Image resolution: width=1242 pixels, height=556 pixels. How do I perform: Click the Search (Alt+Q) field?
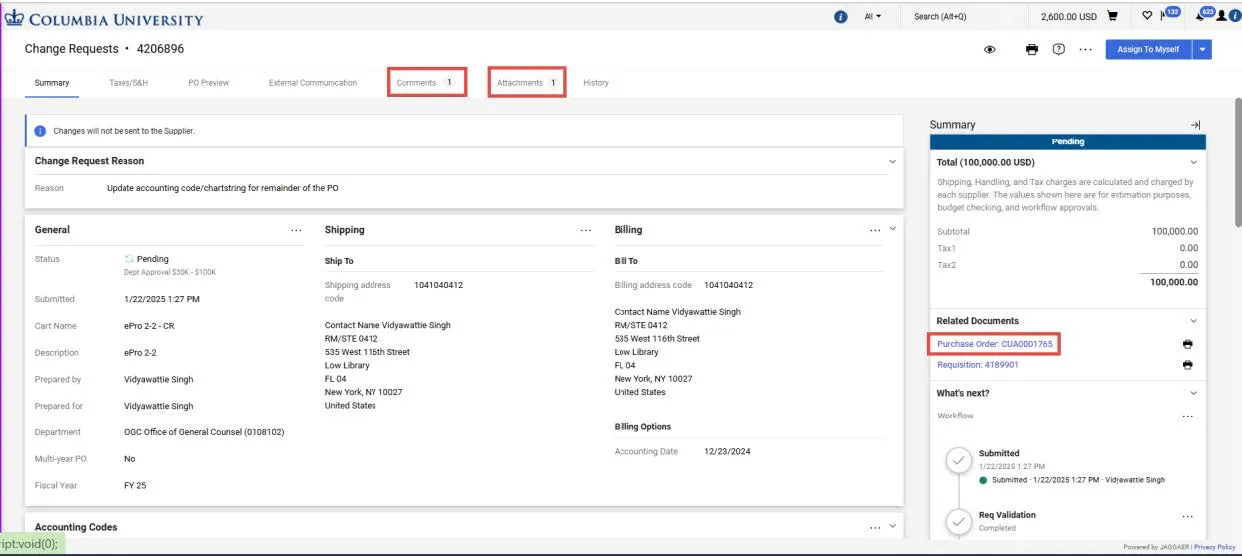(965, 17)
